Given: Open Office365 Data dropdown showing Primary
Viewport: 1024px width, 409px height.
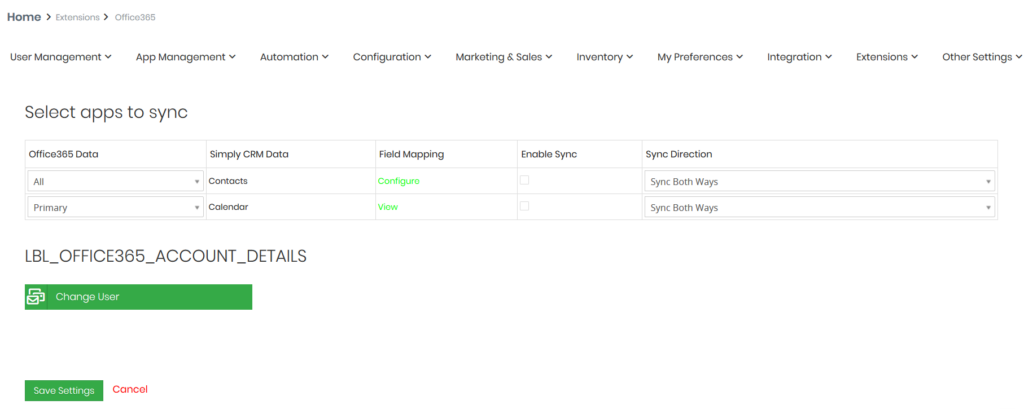Looking at the screenshot, I should (x=116, y=207).
